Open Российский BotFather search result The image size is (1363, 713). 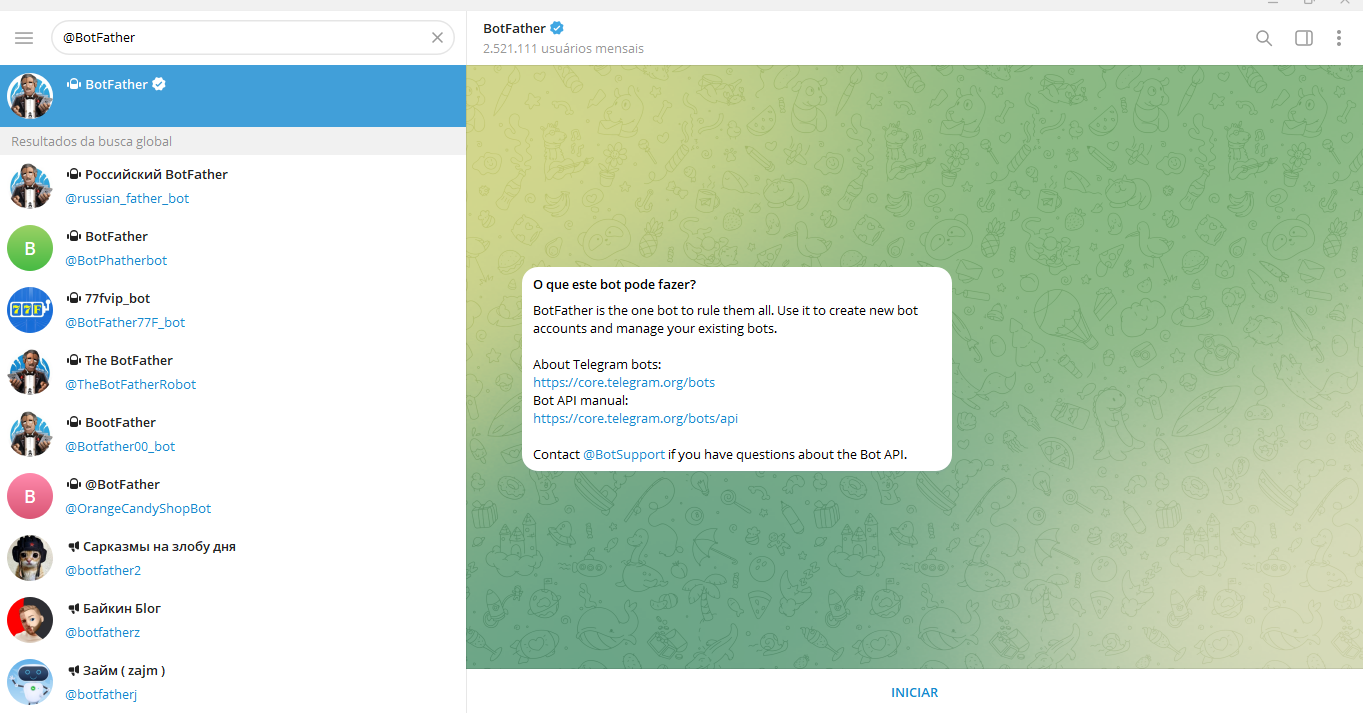pyautogui.click(x=233, y=186)
